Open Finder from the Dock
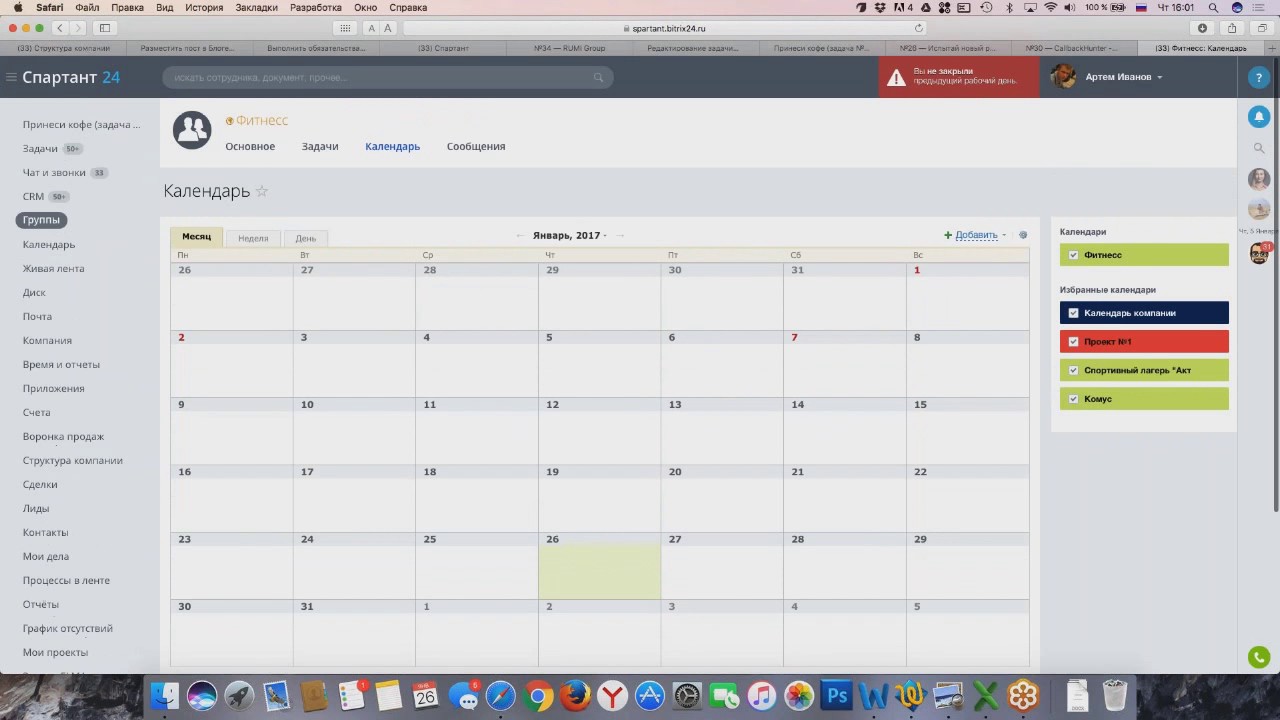 pos(165,695)
